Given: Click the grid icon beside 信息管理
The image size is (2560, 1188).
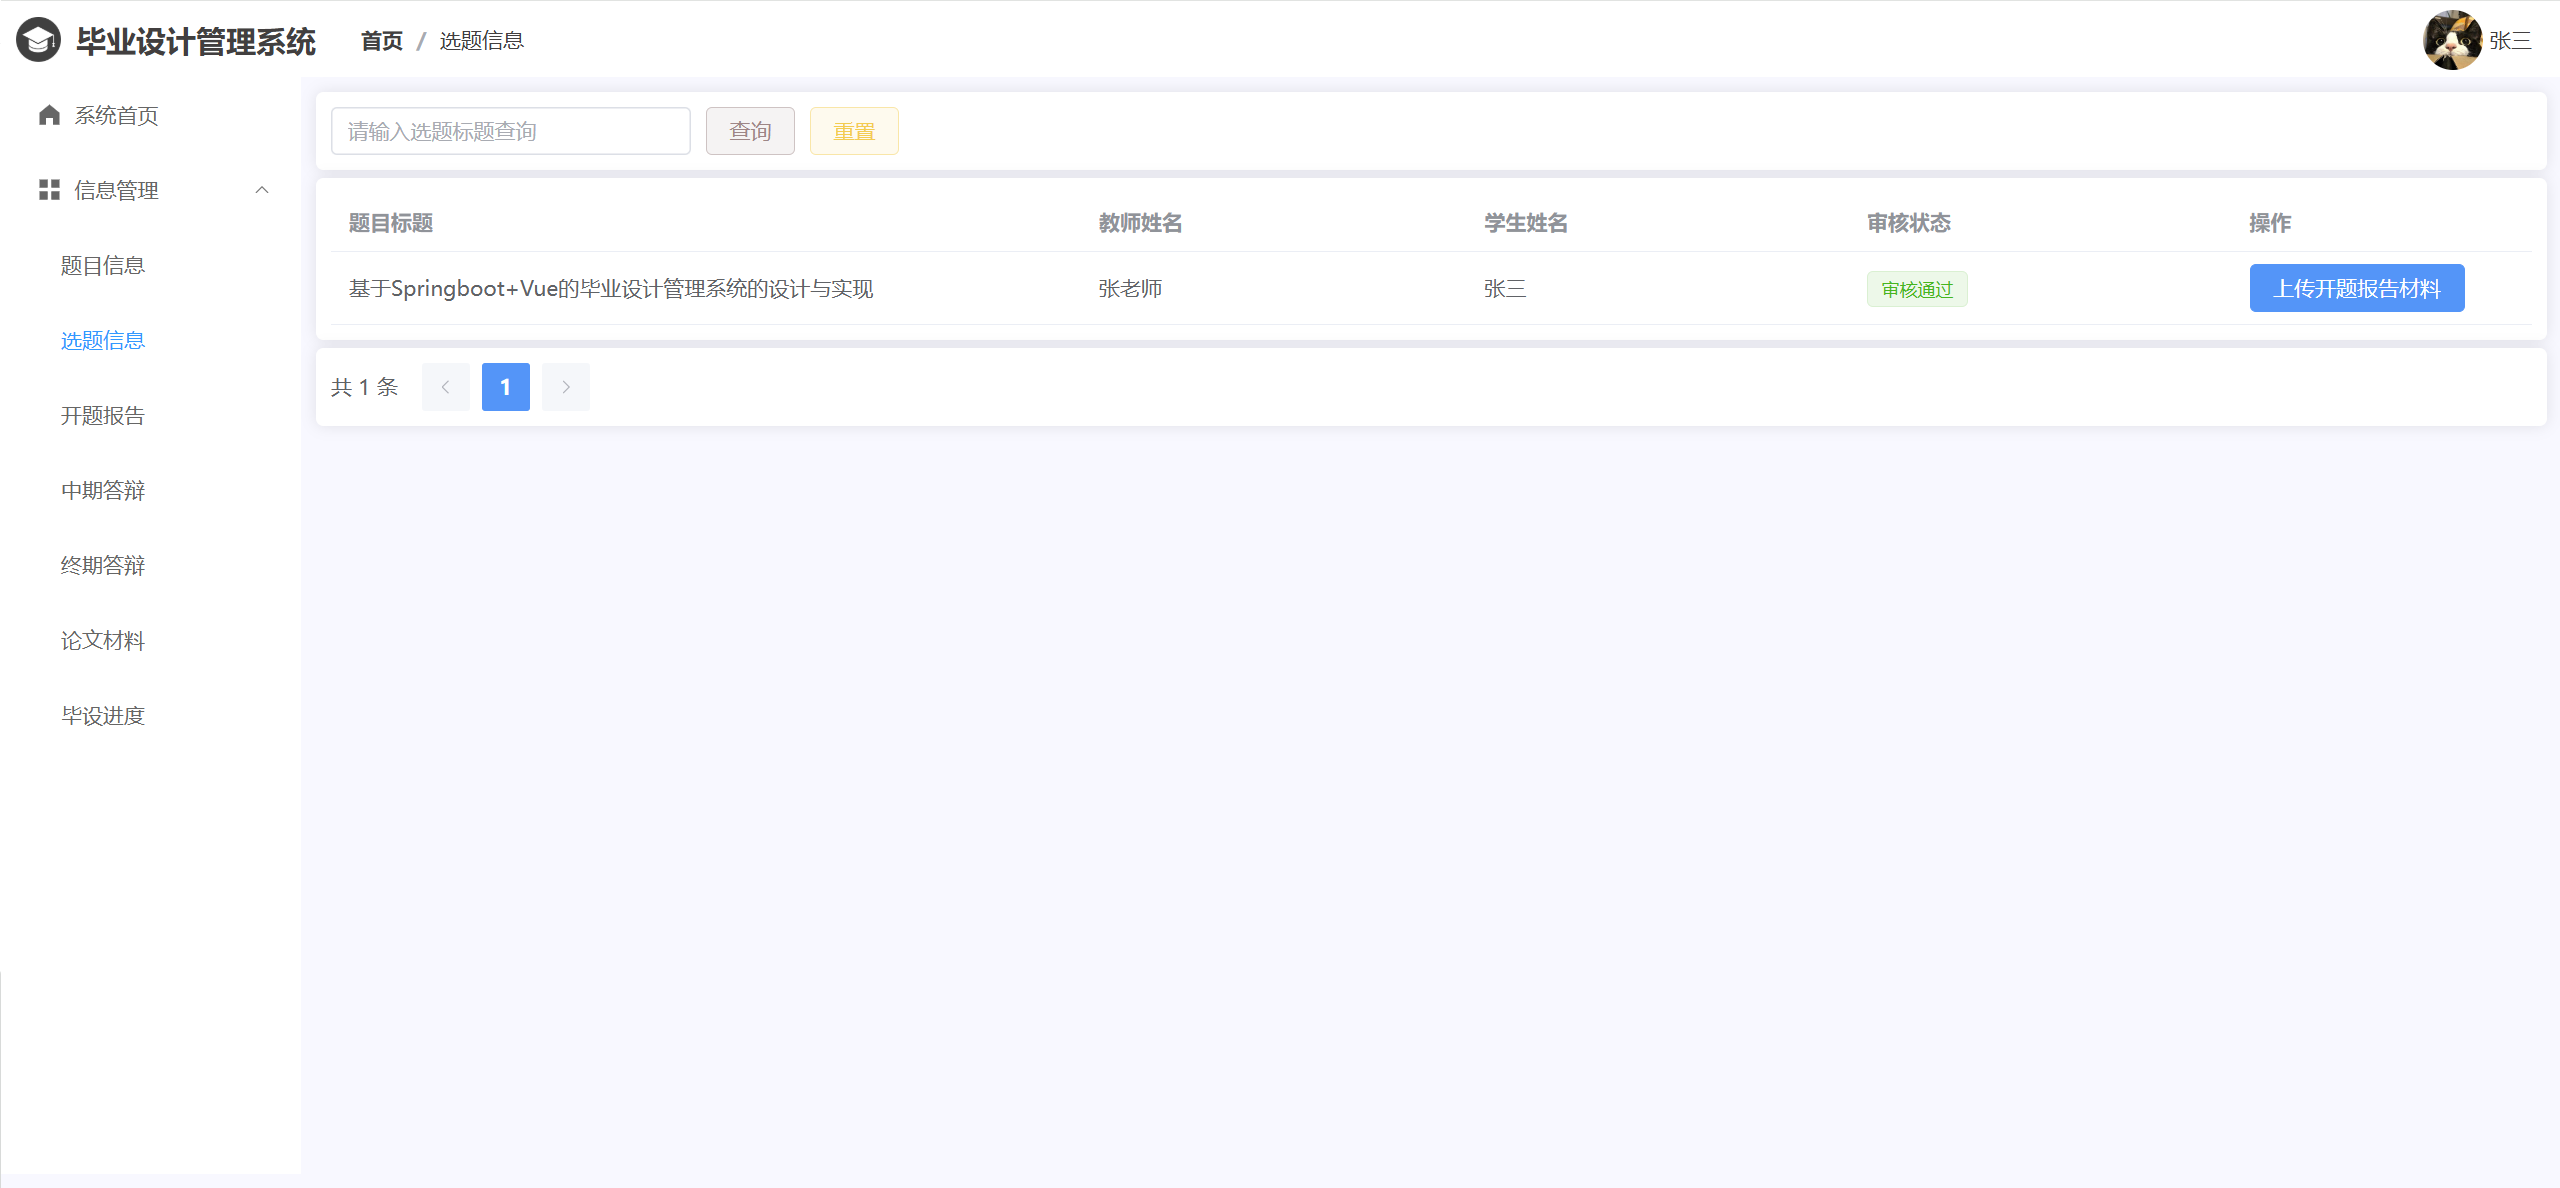Looking at the screenshot, I should click(x=49, y=190).
